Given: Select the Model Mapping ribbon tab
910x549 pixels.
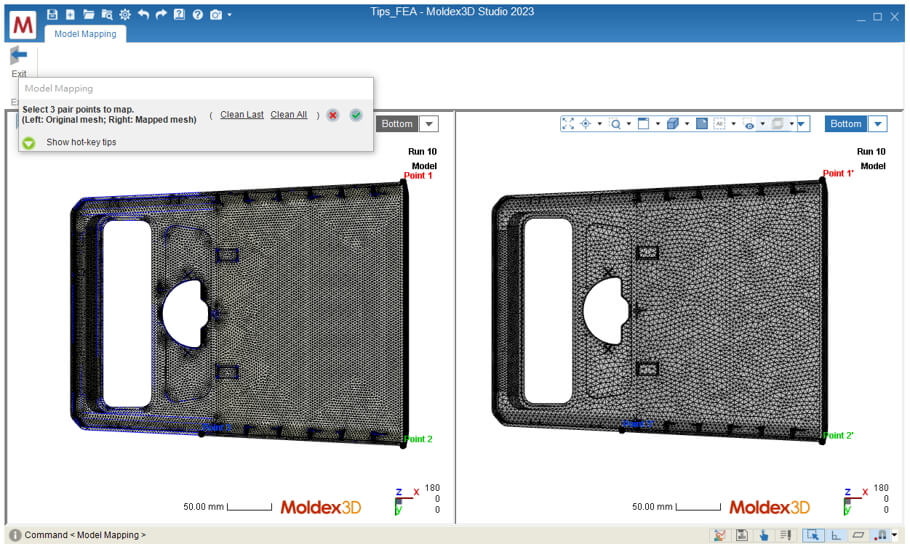Looking at the screenshot, I should (85, 34).
